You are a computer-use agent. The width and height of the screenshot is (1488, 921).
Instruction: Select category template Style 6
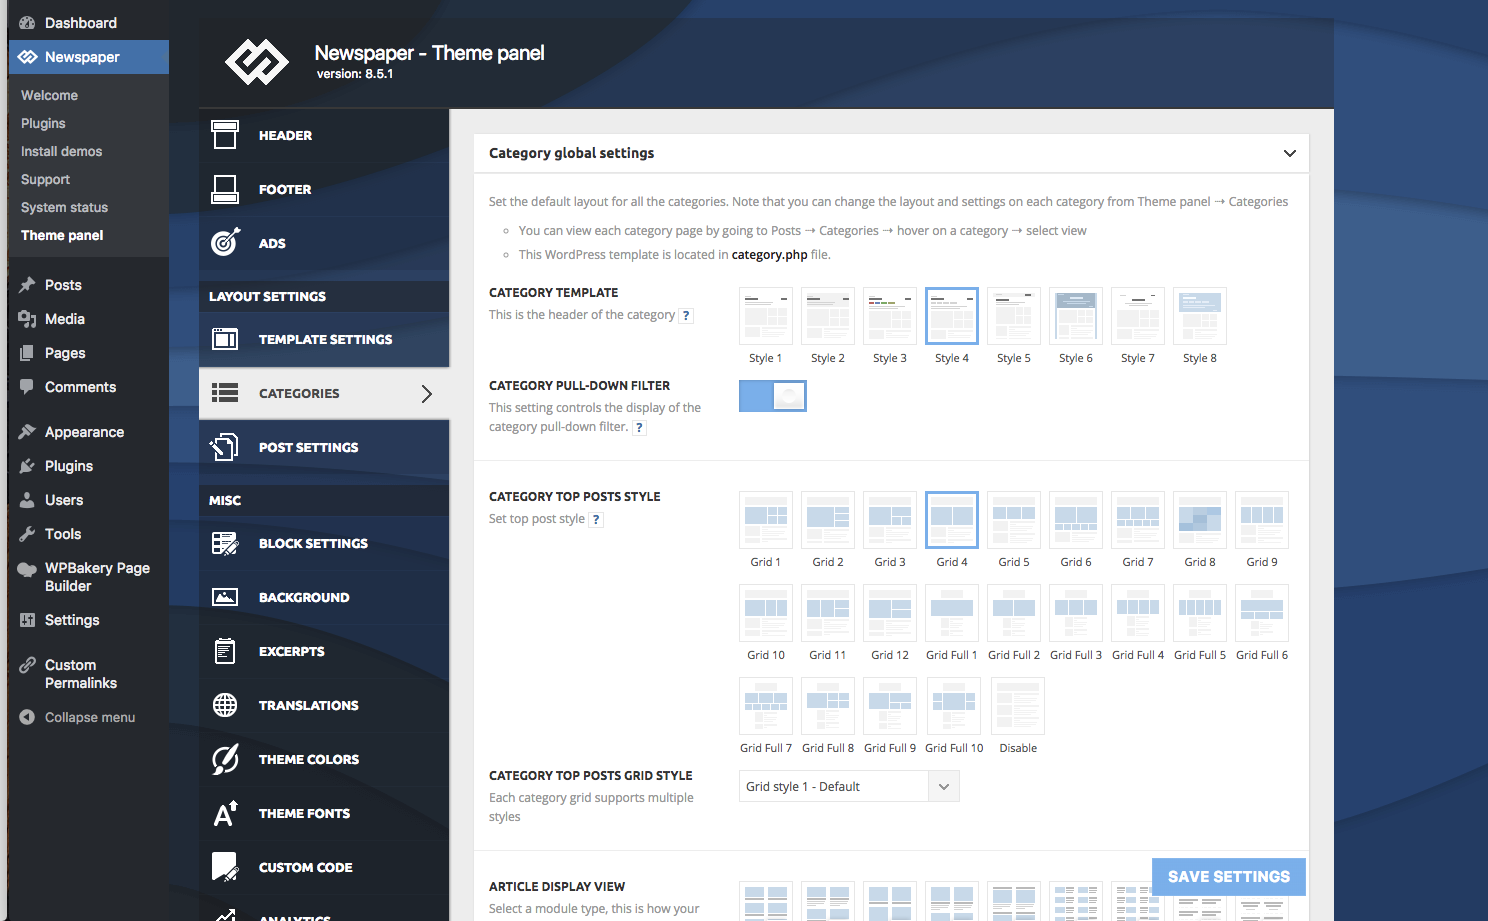pos(1076,316)
